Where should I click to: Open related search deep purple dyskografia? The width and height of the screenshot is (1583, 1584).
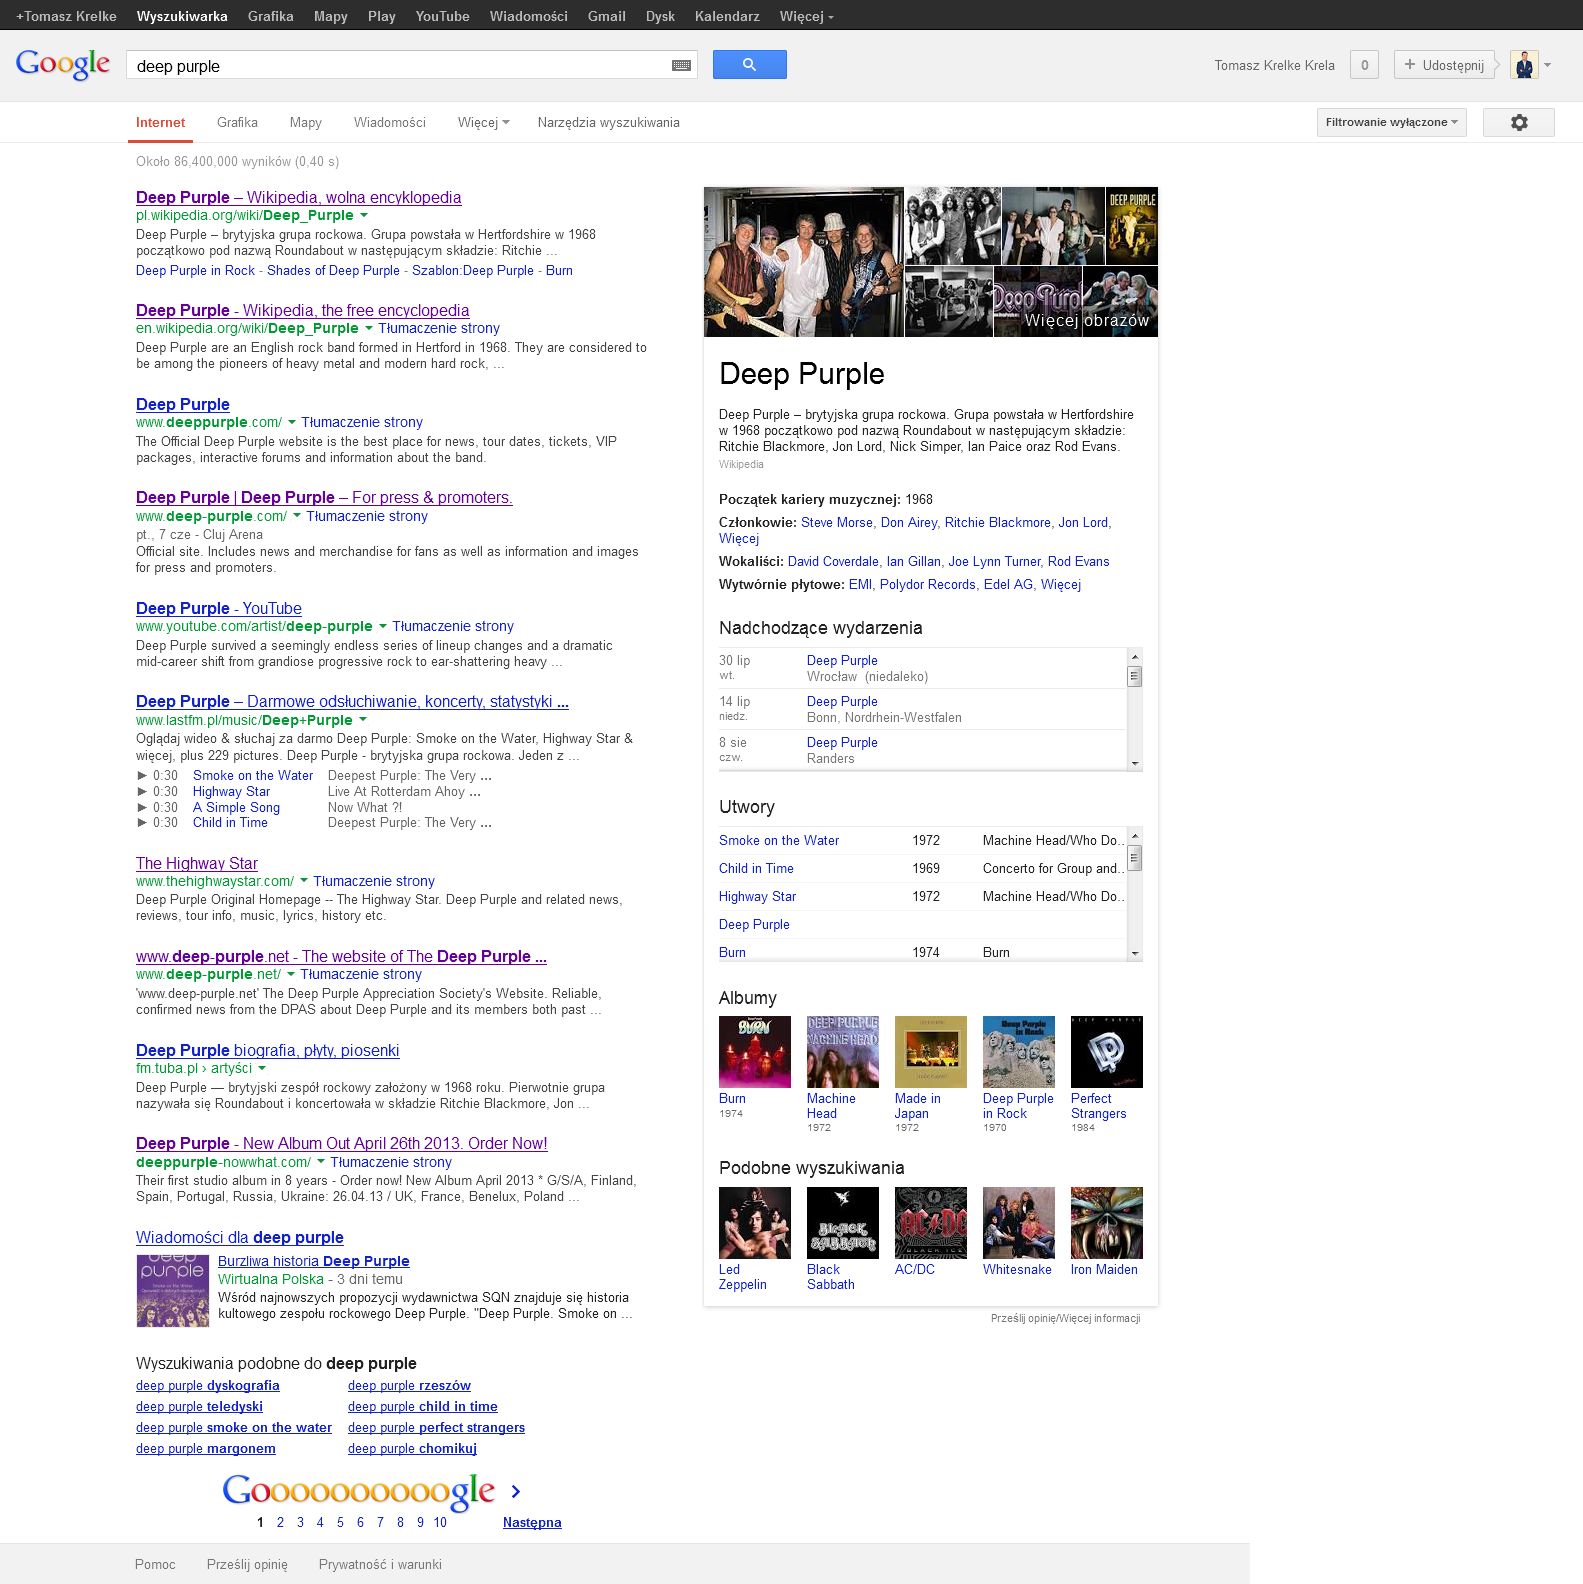pos(208,1386)
